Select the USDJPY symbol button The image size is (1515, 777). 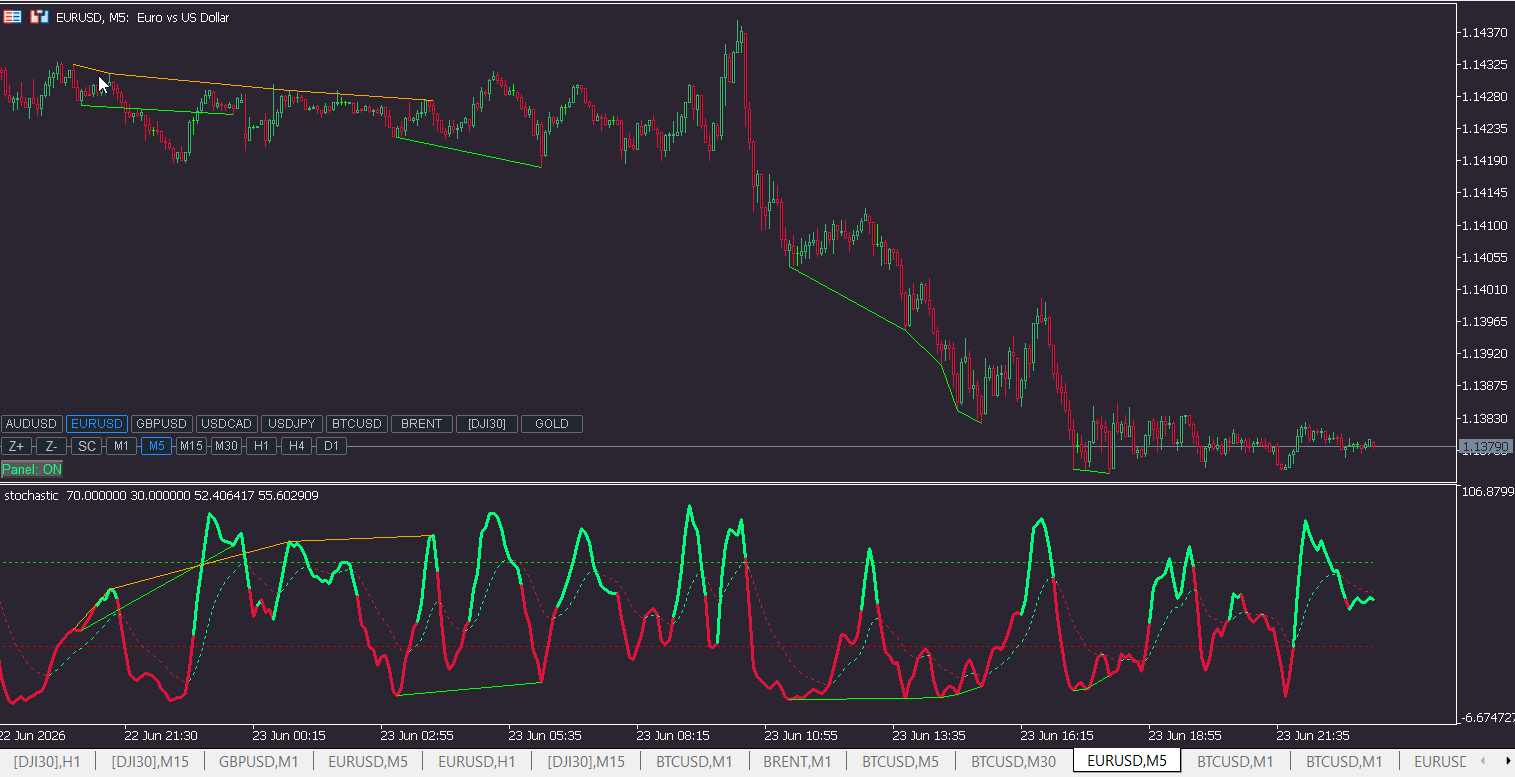292,424
